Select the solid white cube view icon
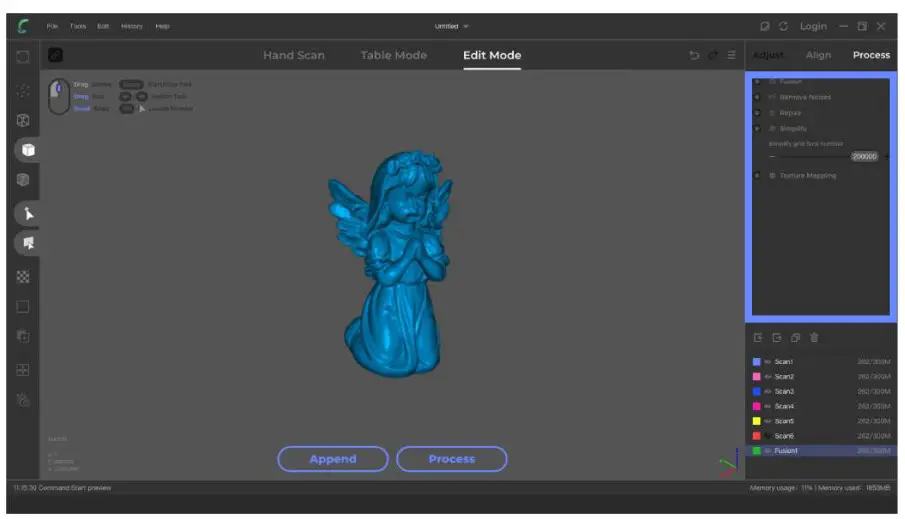This screenshot has width=905, height=519. 28,150
